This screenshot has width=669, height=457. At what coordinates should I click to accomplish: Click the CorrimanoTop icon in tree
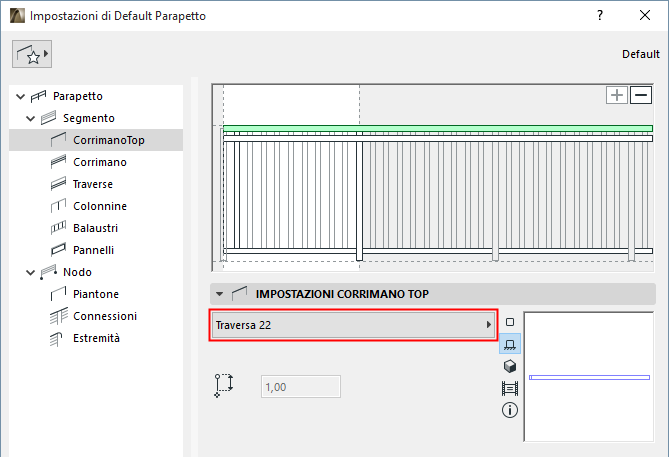[58, 140]
